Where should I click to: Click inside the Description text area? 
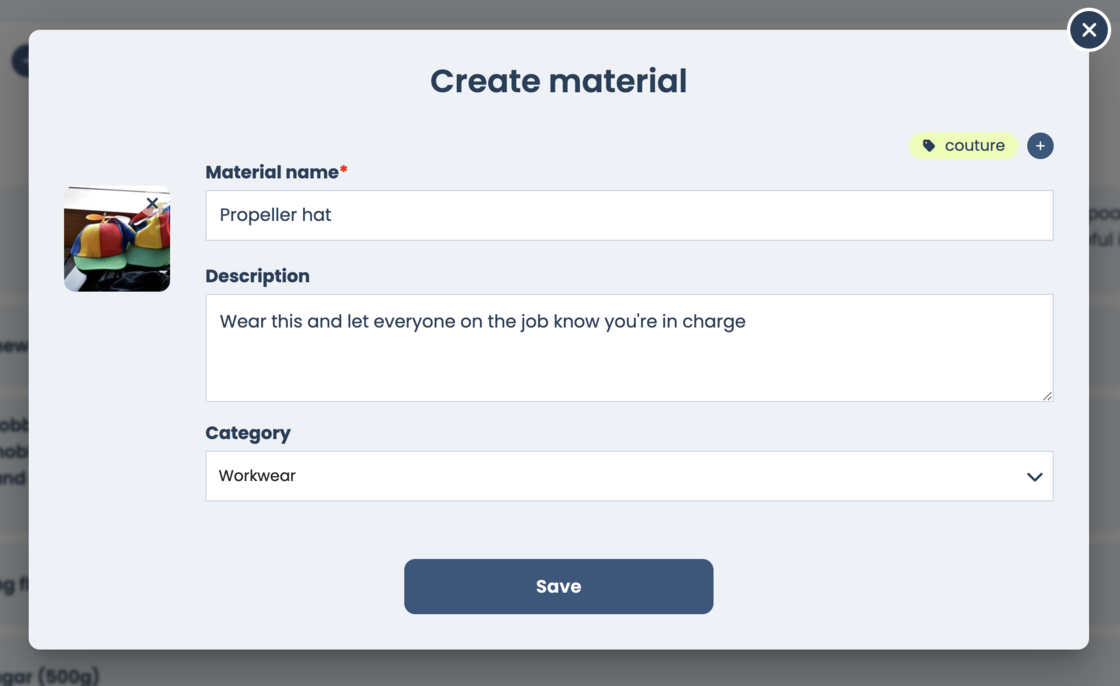click(628, 360)
